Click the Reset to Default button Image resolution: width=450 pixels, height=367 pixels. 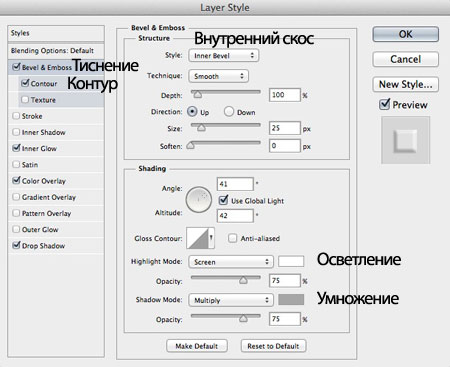pos(273,346)
